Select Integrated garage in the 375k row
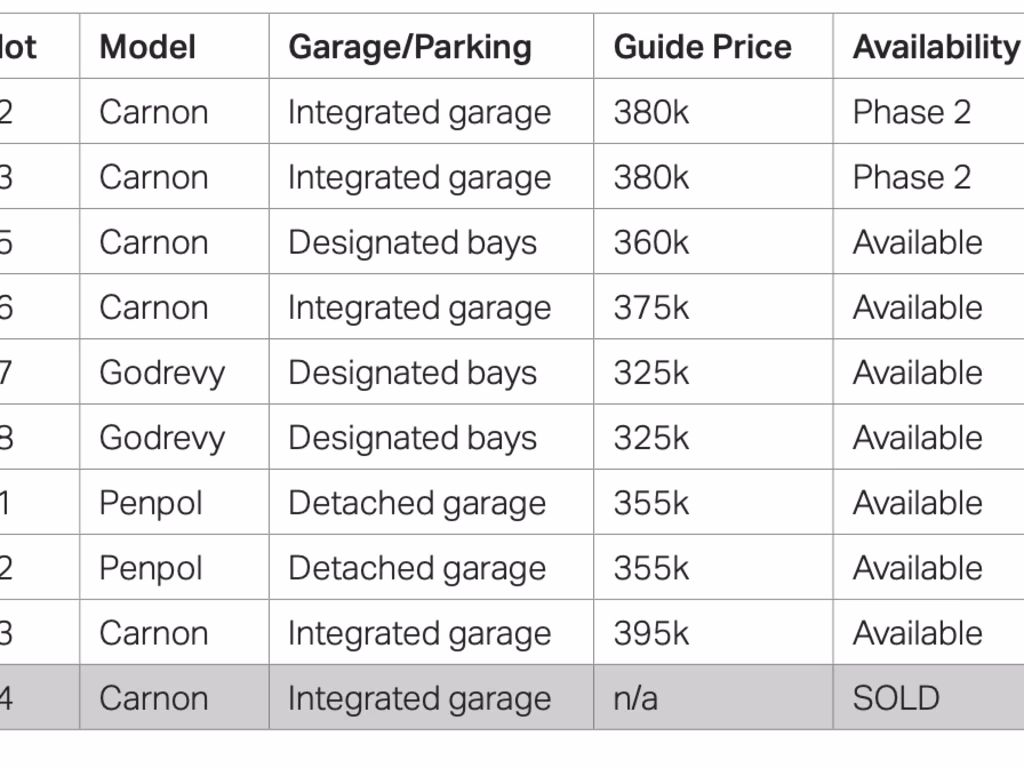1024x768 pixels. point(419,308)
